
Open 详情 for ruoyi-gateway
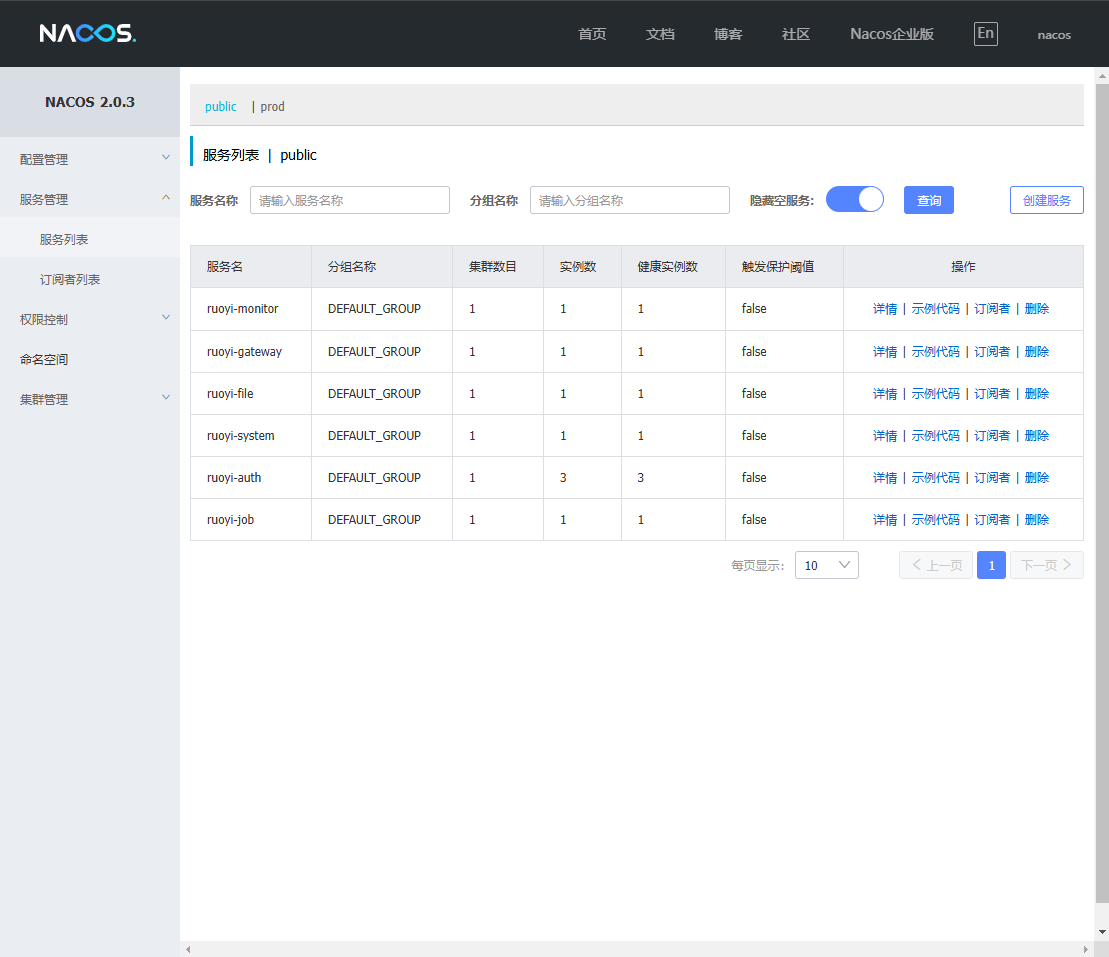(884, 352)
